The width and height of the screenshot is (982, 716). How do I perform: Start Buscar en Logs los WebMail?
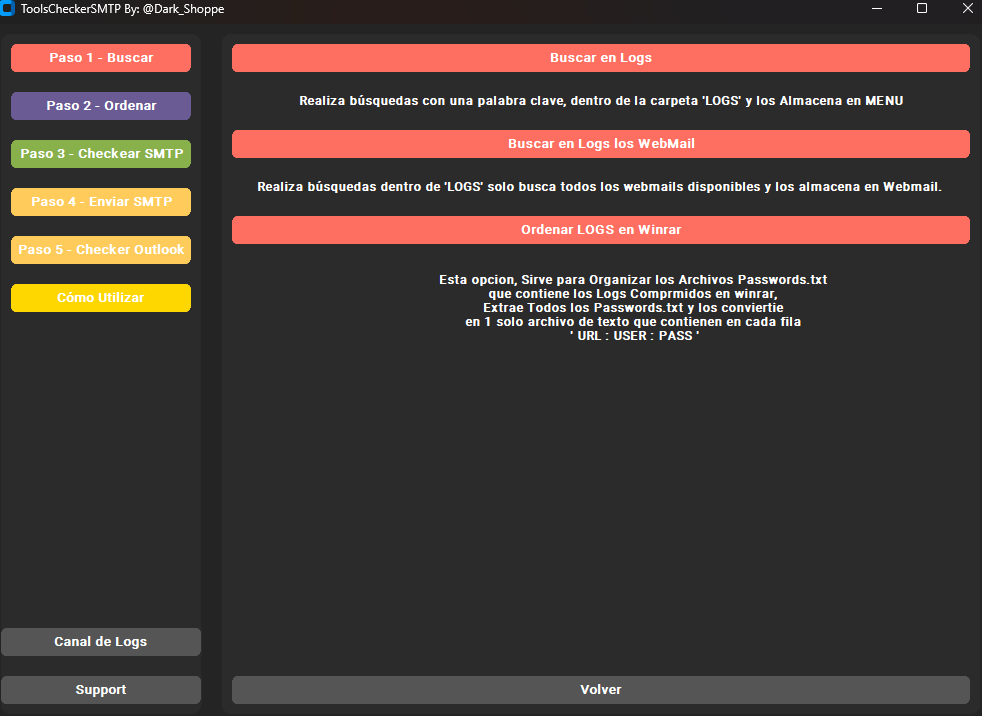pyautogui.click(x=600, y=144)
